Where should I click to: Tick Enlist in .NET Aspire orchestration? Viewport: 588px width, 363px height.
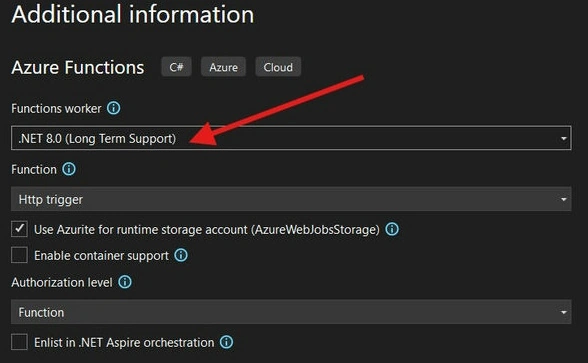[x=19, y=342]
